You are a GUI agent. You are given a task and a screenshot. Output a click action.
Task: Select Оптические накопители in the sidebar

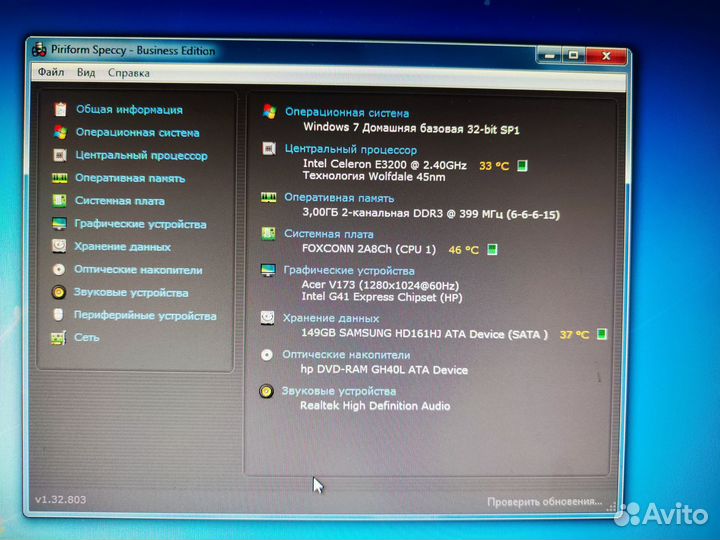(138, 270)
